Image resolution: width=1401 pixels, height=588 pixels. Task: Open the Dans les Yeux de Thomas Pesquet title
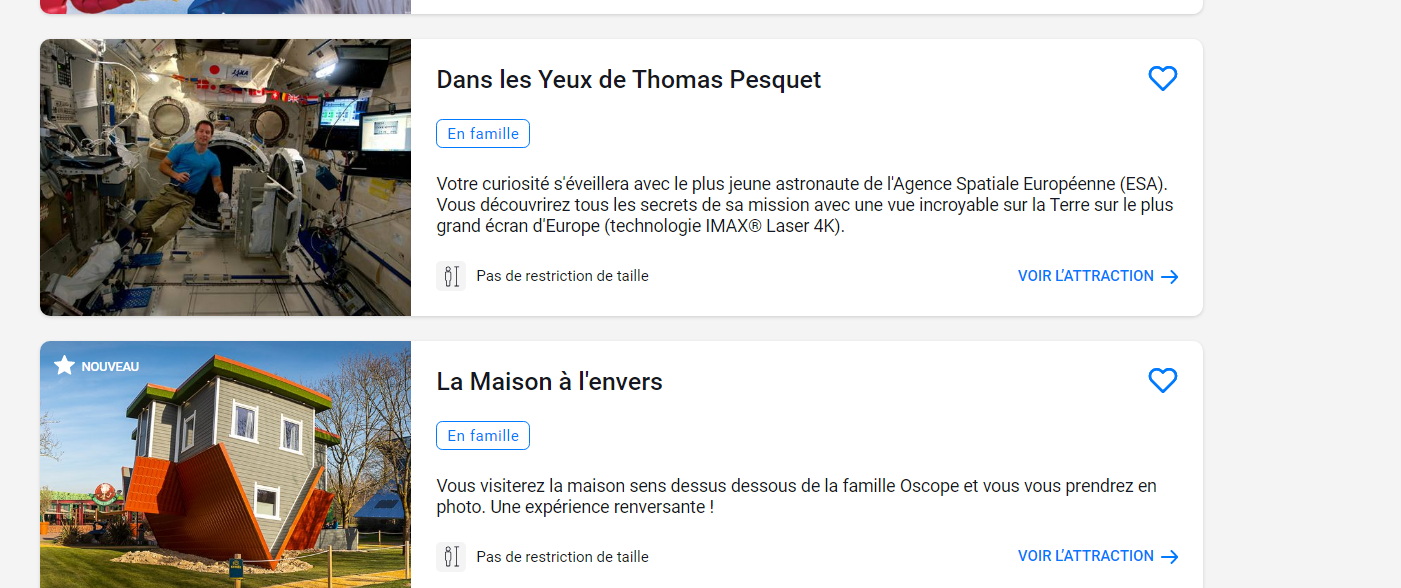point(629,80)
